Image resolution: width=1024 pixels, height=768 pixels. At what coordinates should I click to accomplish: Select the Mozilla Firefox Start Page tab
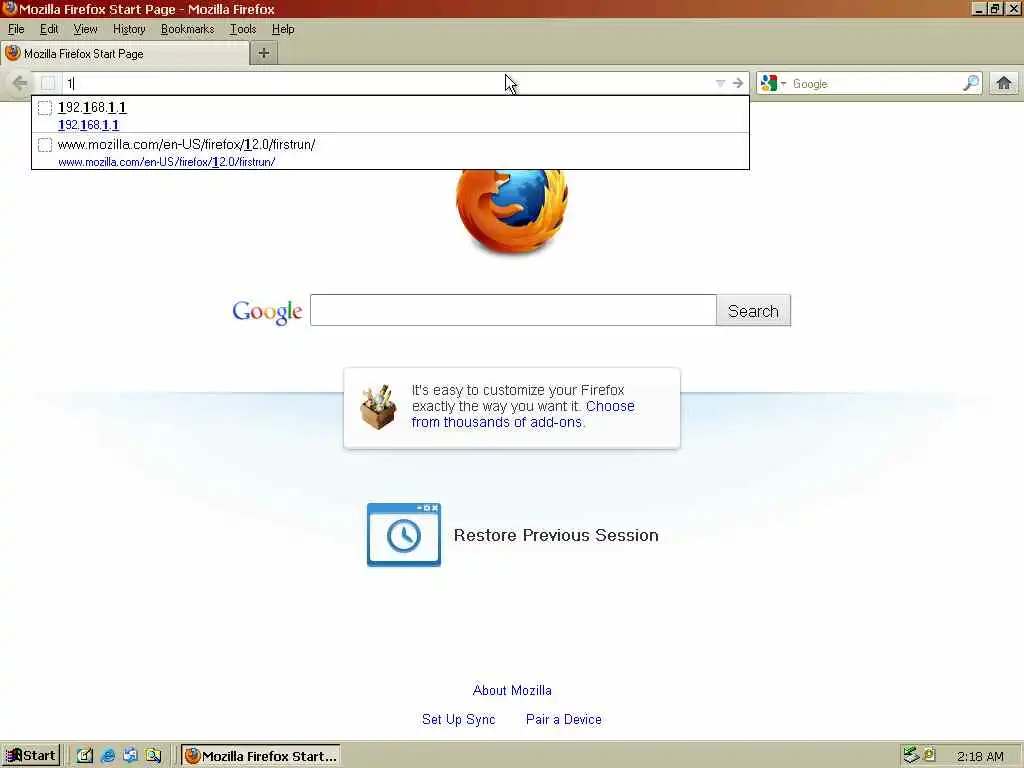point(125,54)
